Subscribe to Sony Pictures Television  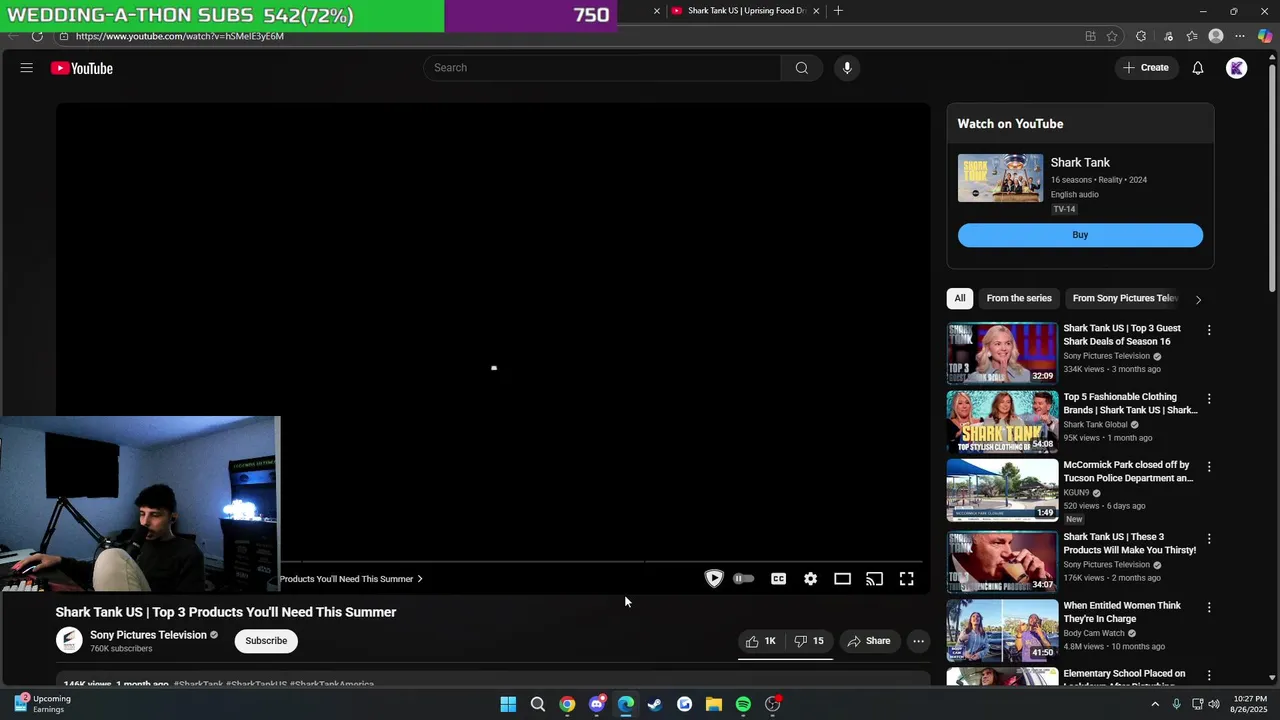click(x=266, y=641)
